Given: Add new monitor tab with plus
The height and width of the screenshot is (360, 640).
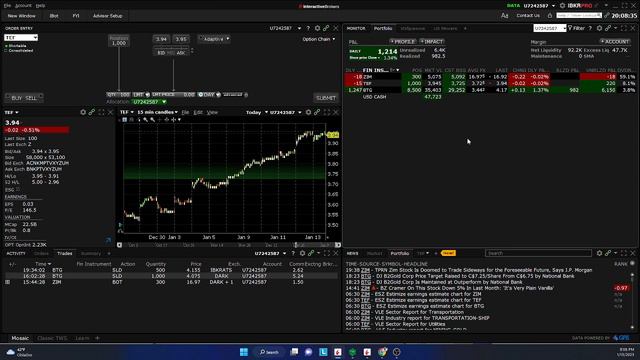Looking at the screenshot, I should click(465, 29).
